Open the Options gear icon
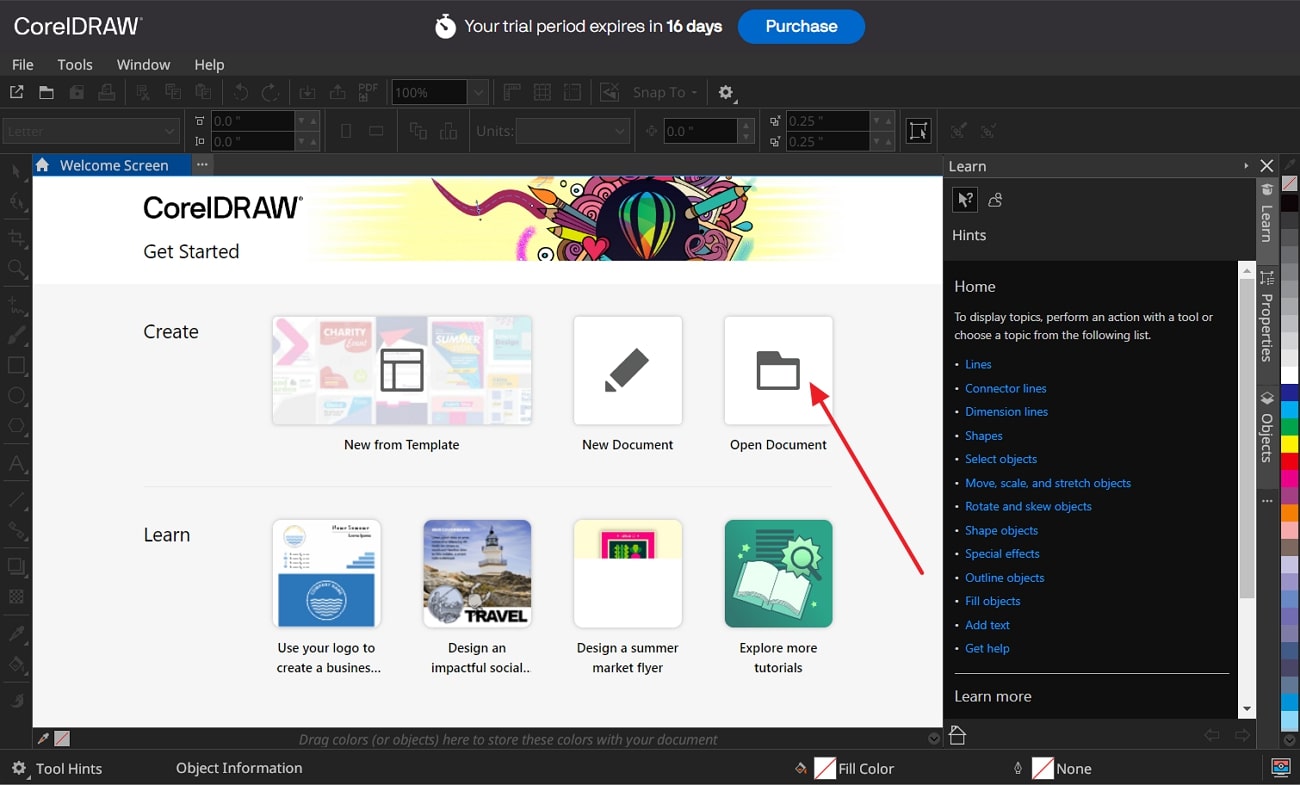Screen dimensions: 1300x785 [x=726, y=92]
